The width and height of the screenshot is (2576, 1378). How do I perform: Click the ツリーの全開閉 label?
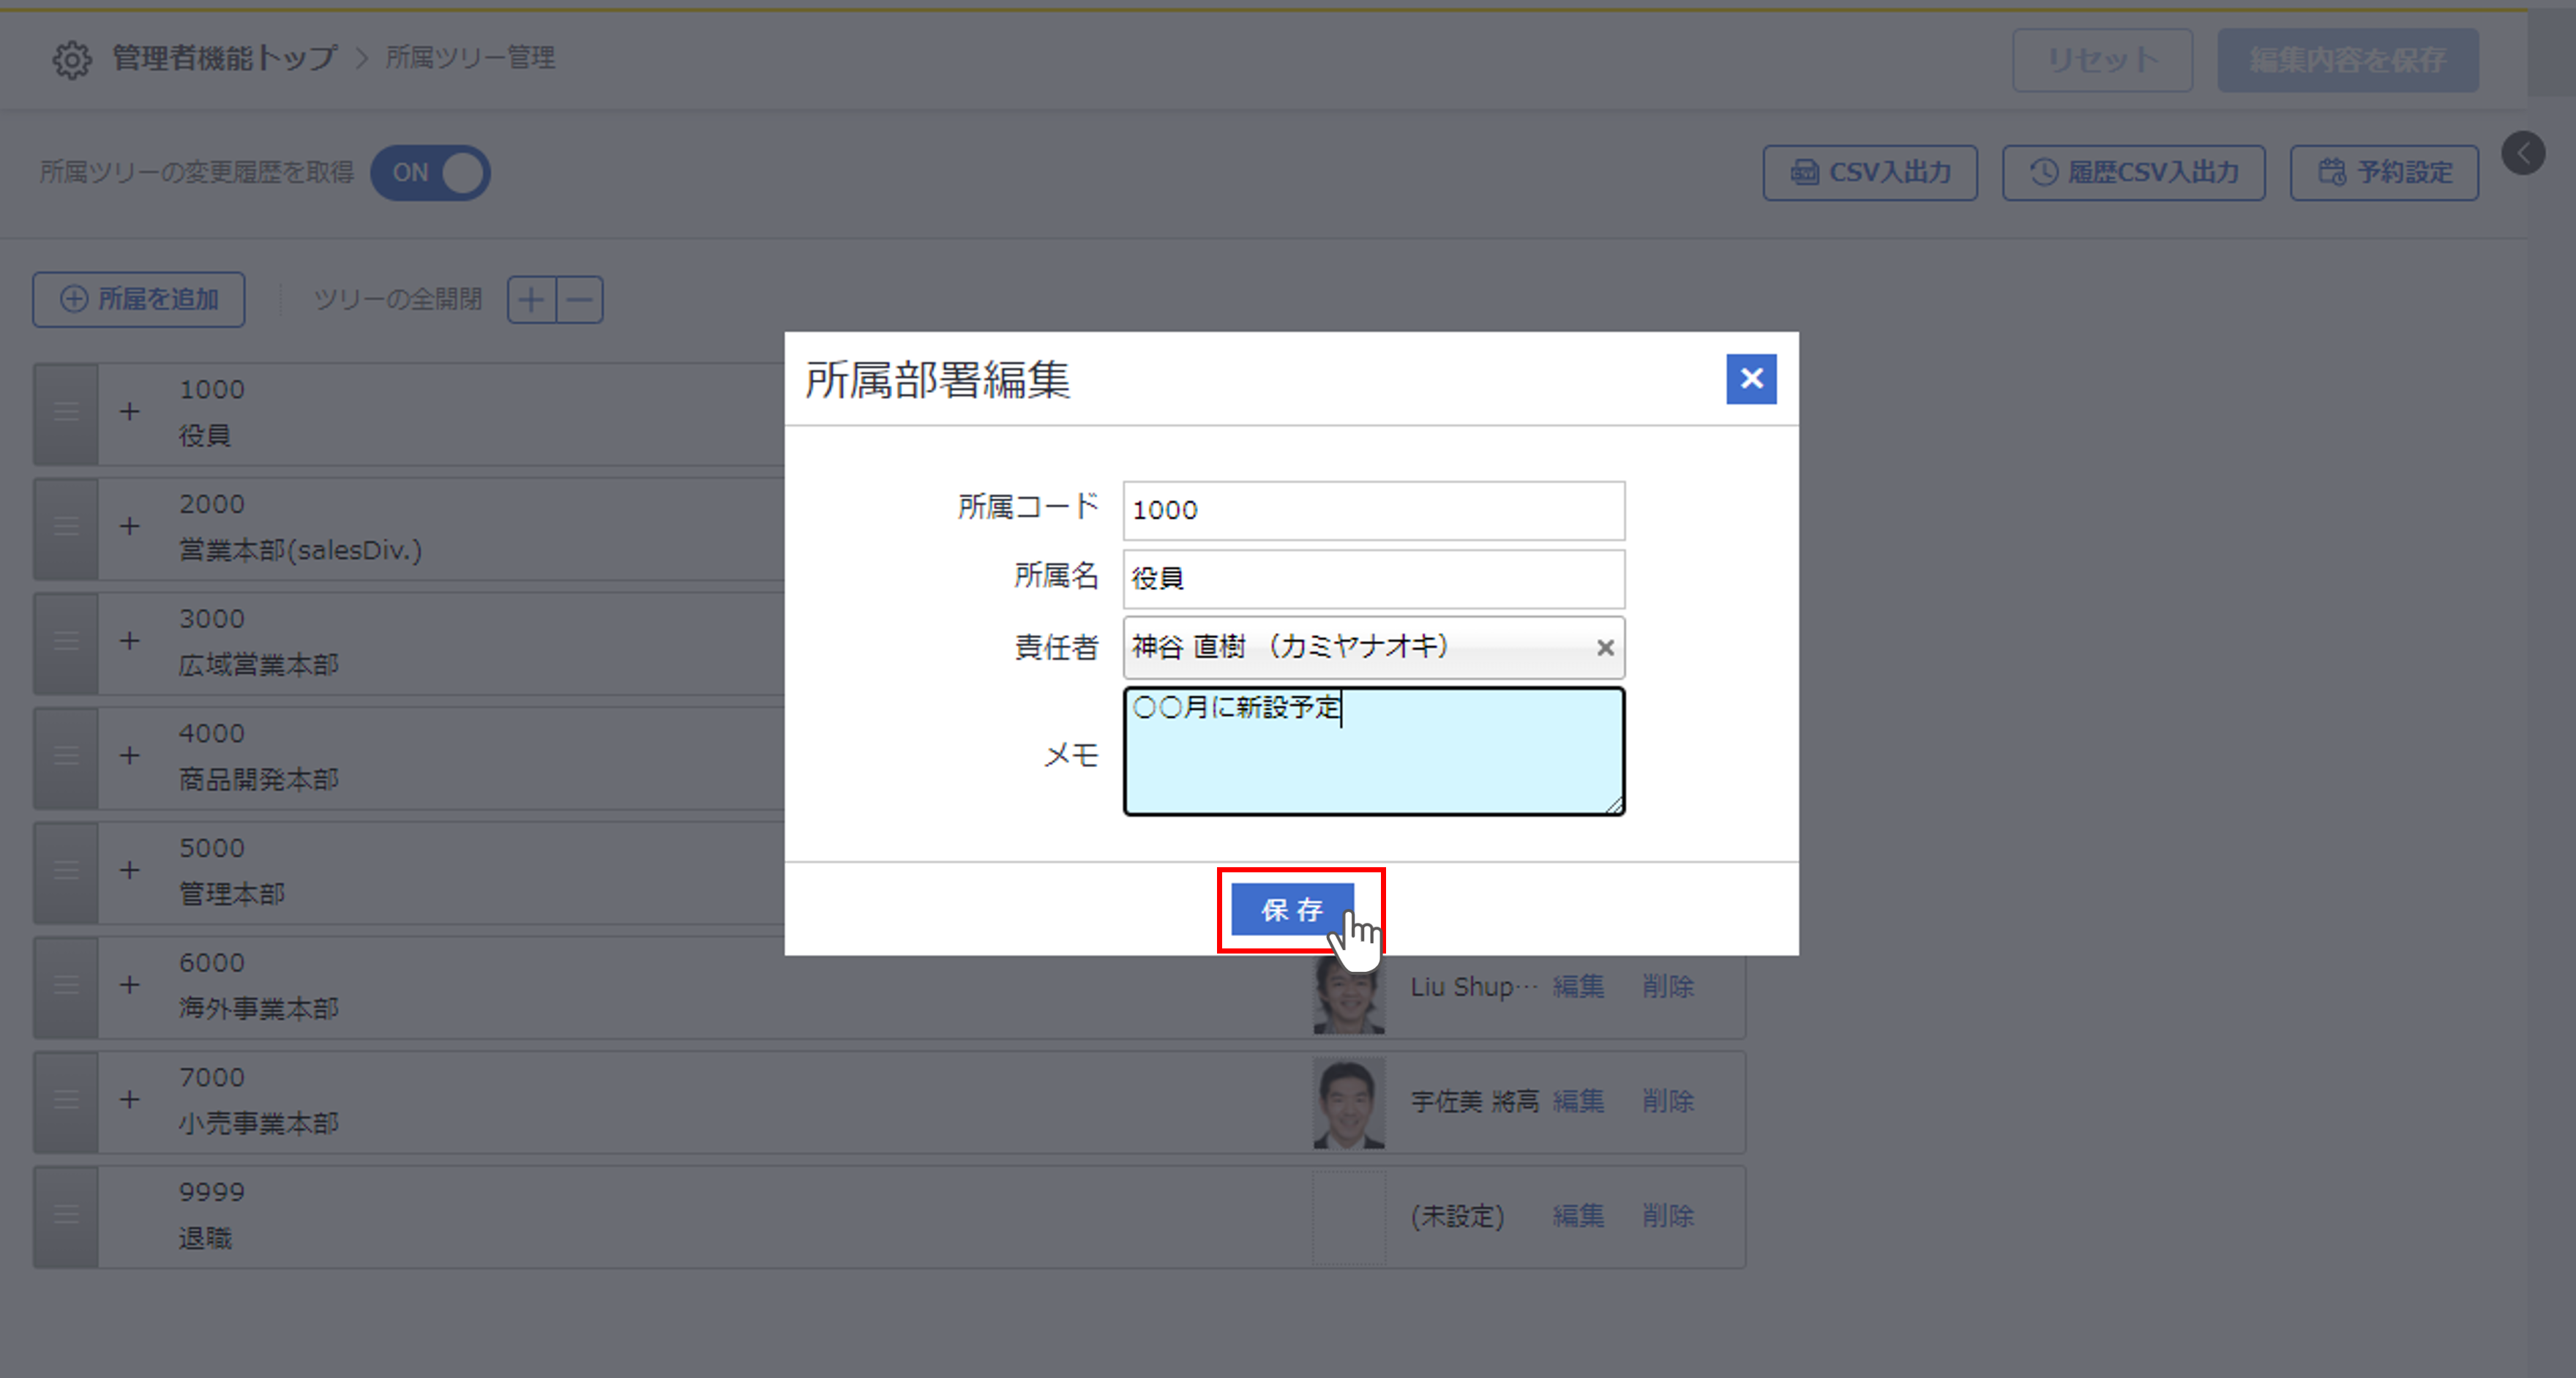pos(398,299)
